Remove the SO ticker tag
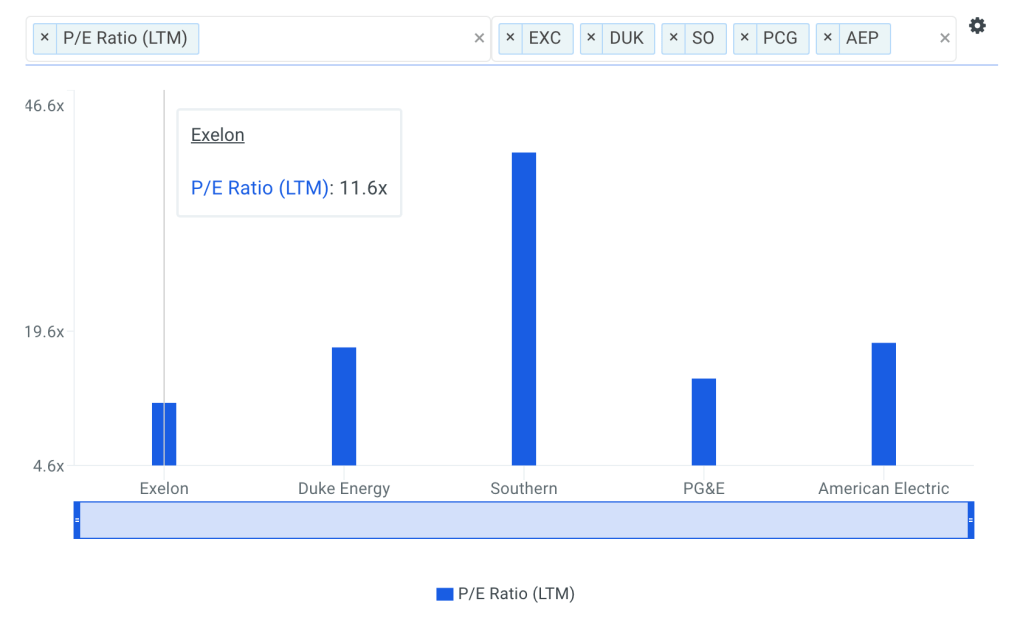Screen dimensions: 1020x621 [x=674, y=38]
